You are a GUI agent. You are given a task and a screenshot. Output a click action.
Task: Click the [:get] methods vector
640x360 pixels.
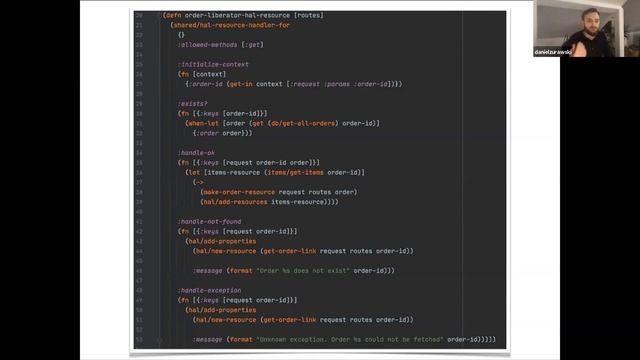click(252, 44)
